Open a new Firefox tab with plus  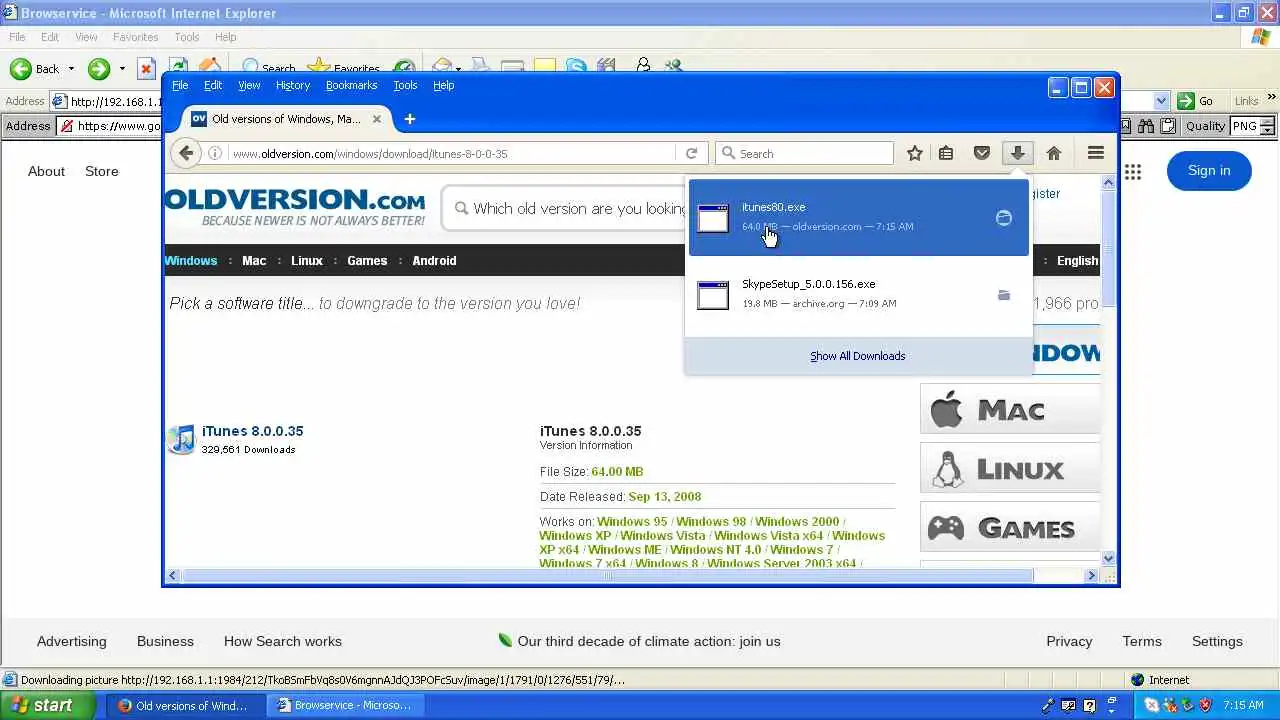409,119
